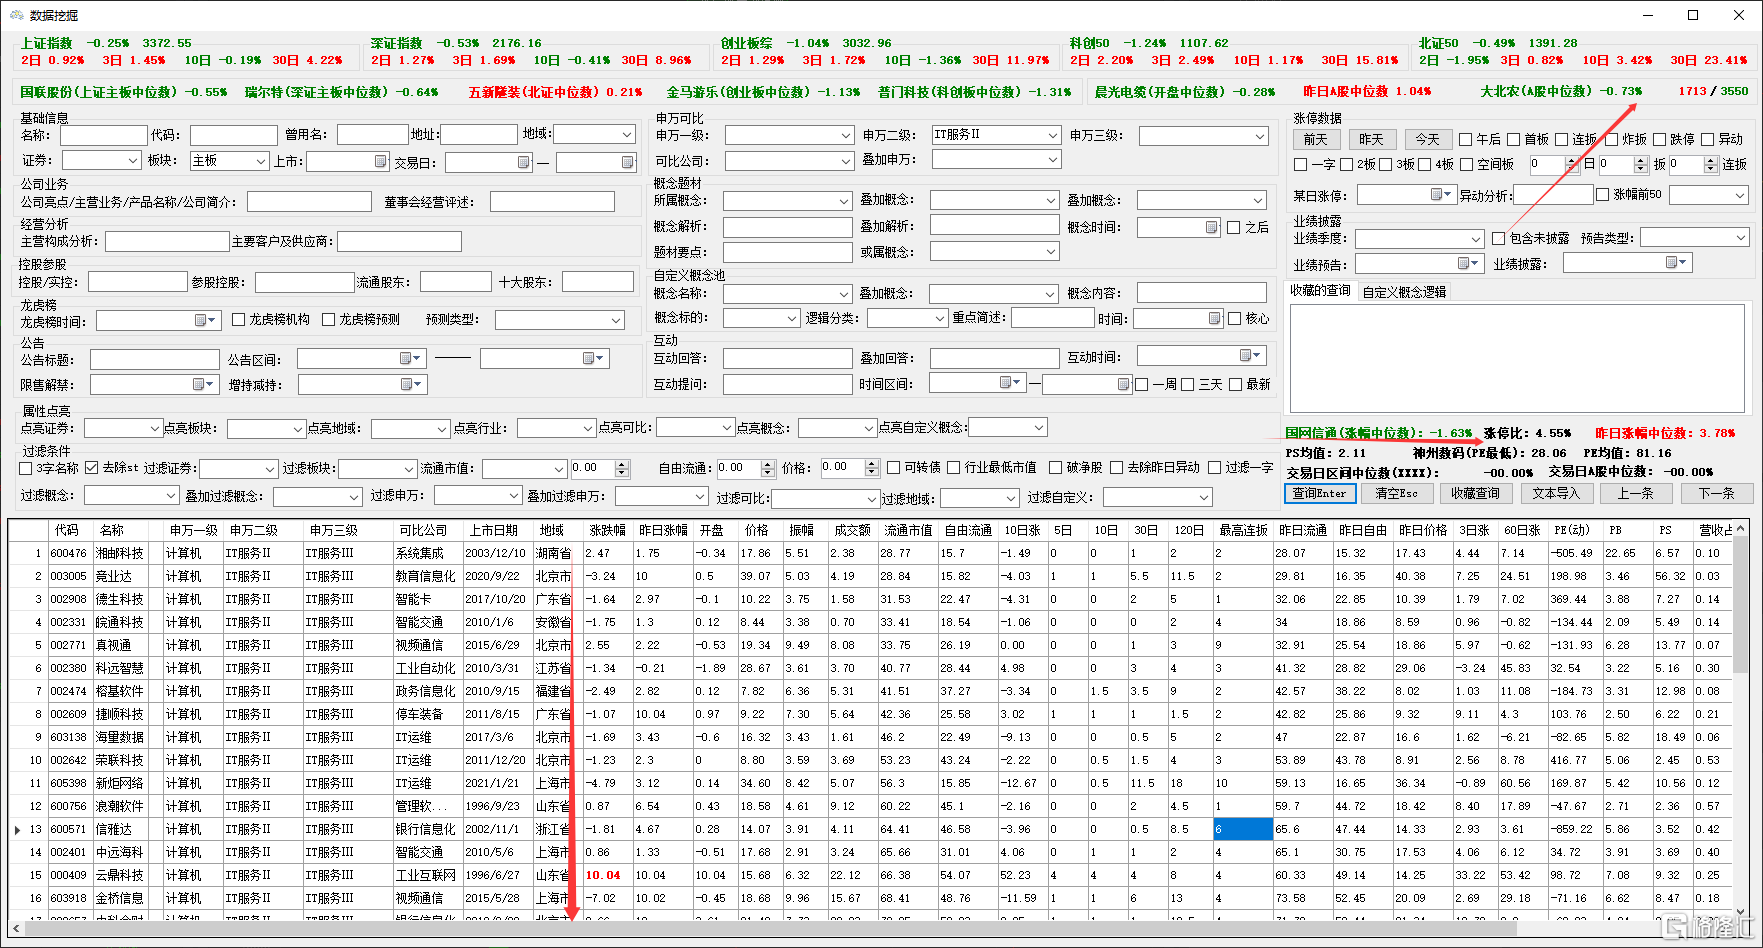Sort table by 涨跌幅 column header
1763x948 pixels.
607,530
